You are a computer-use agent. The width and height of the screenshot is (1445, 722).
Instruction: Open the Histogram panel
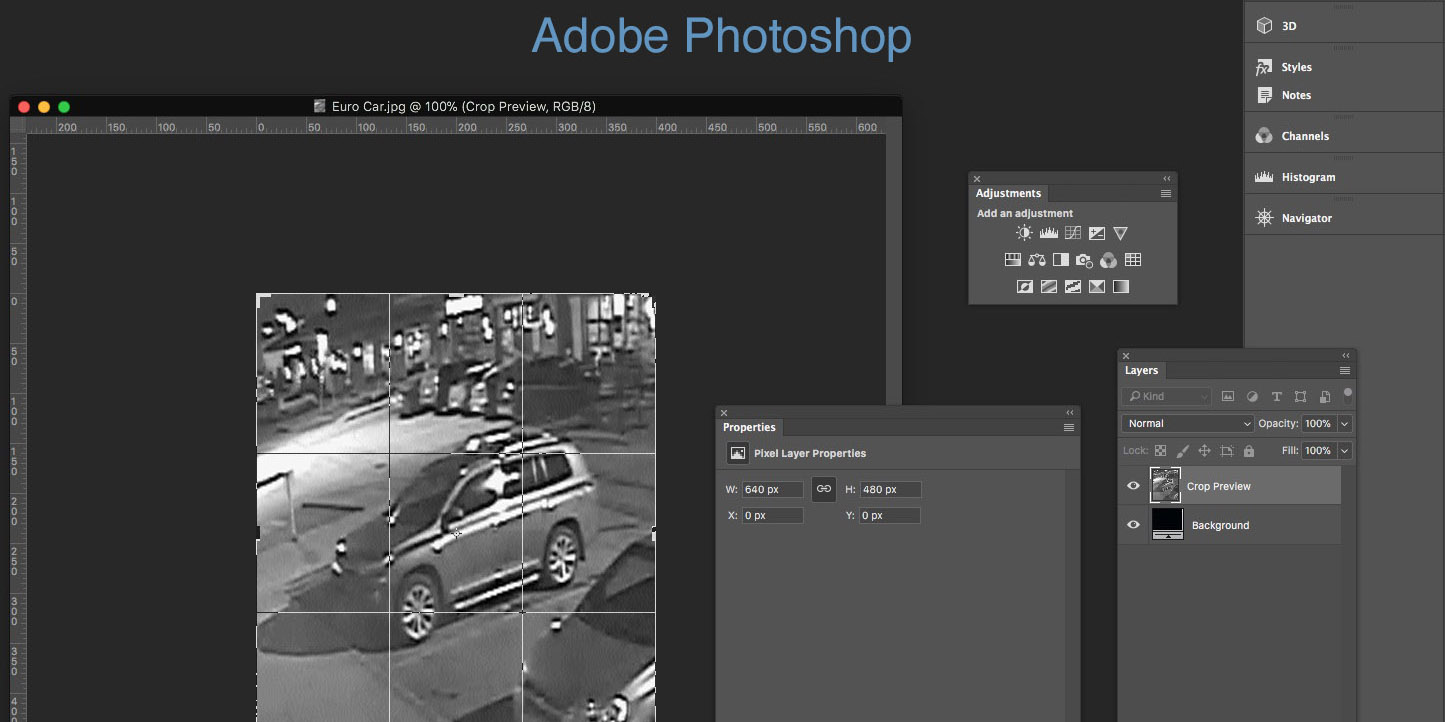[x=1308, y=177]
